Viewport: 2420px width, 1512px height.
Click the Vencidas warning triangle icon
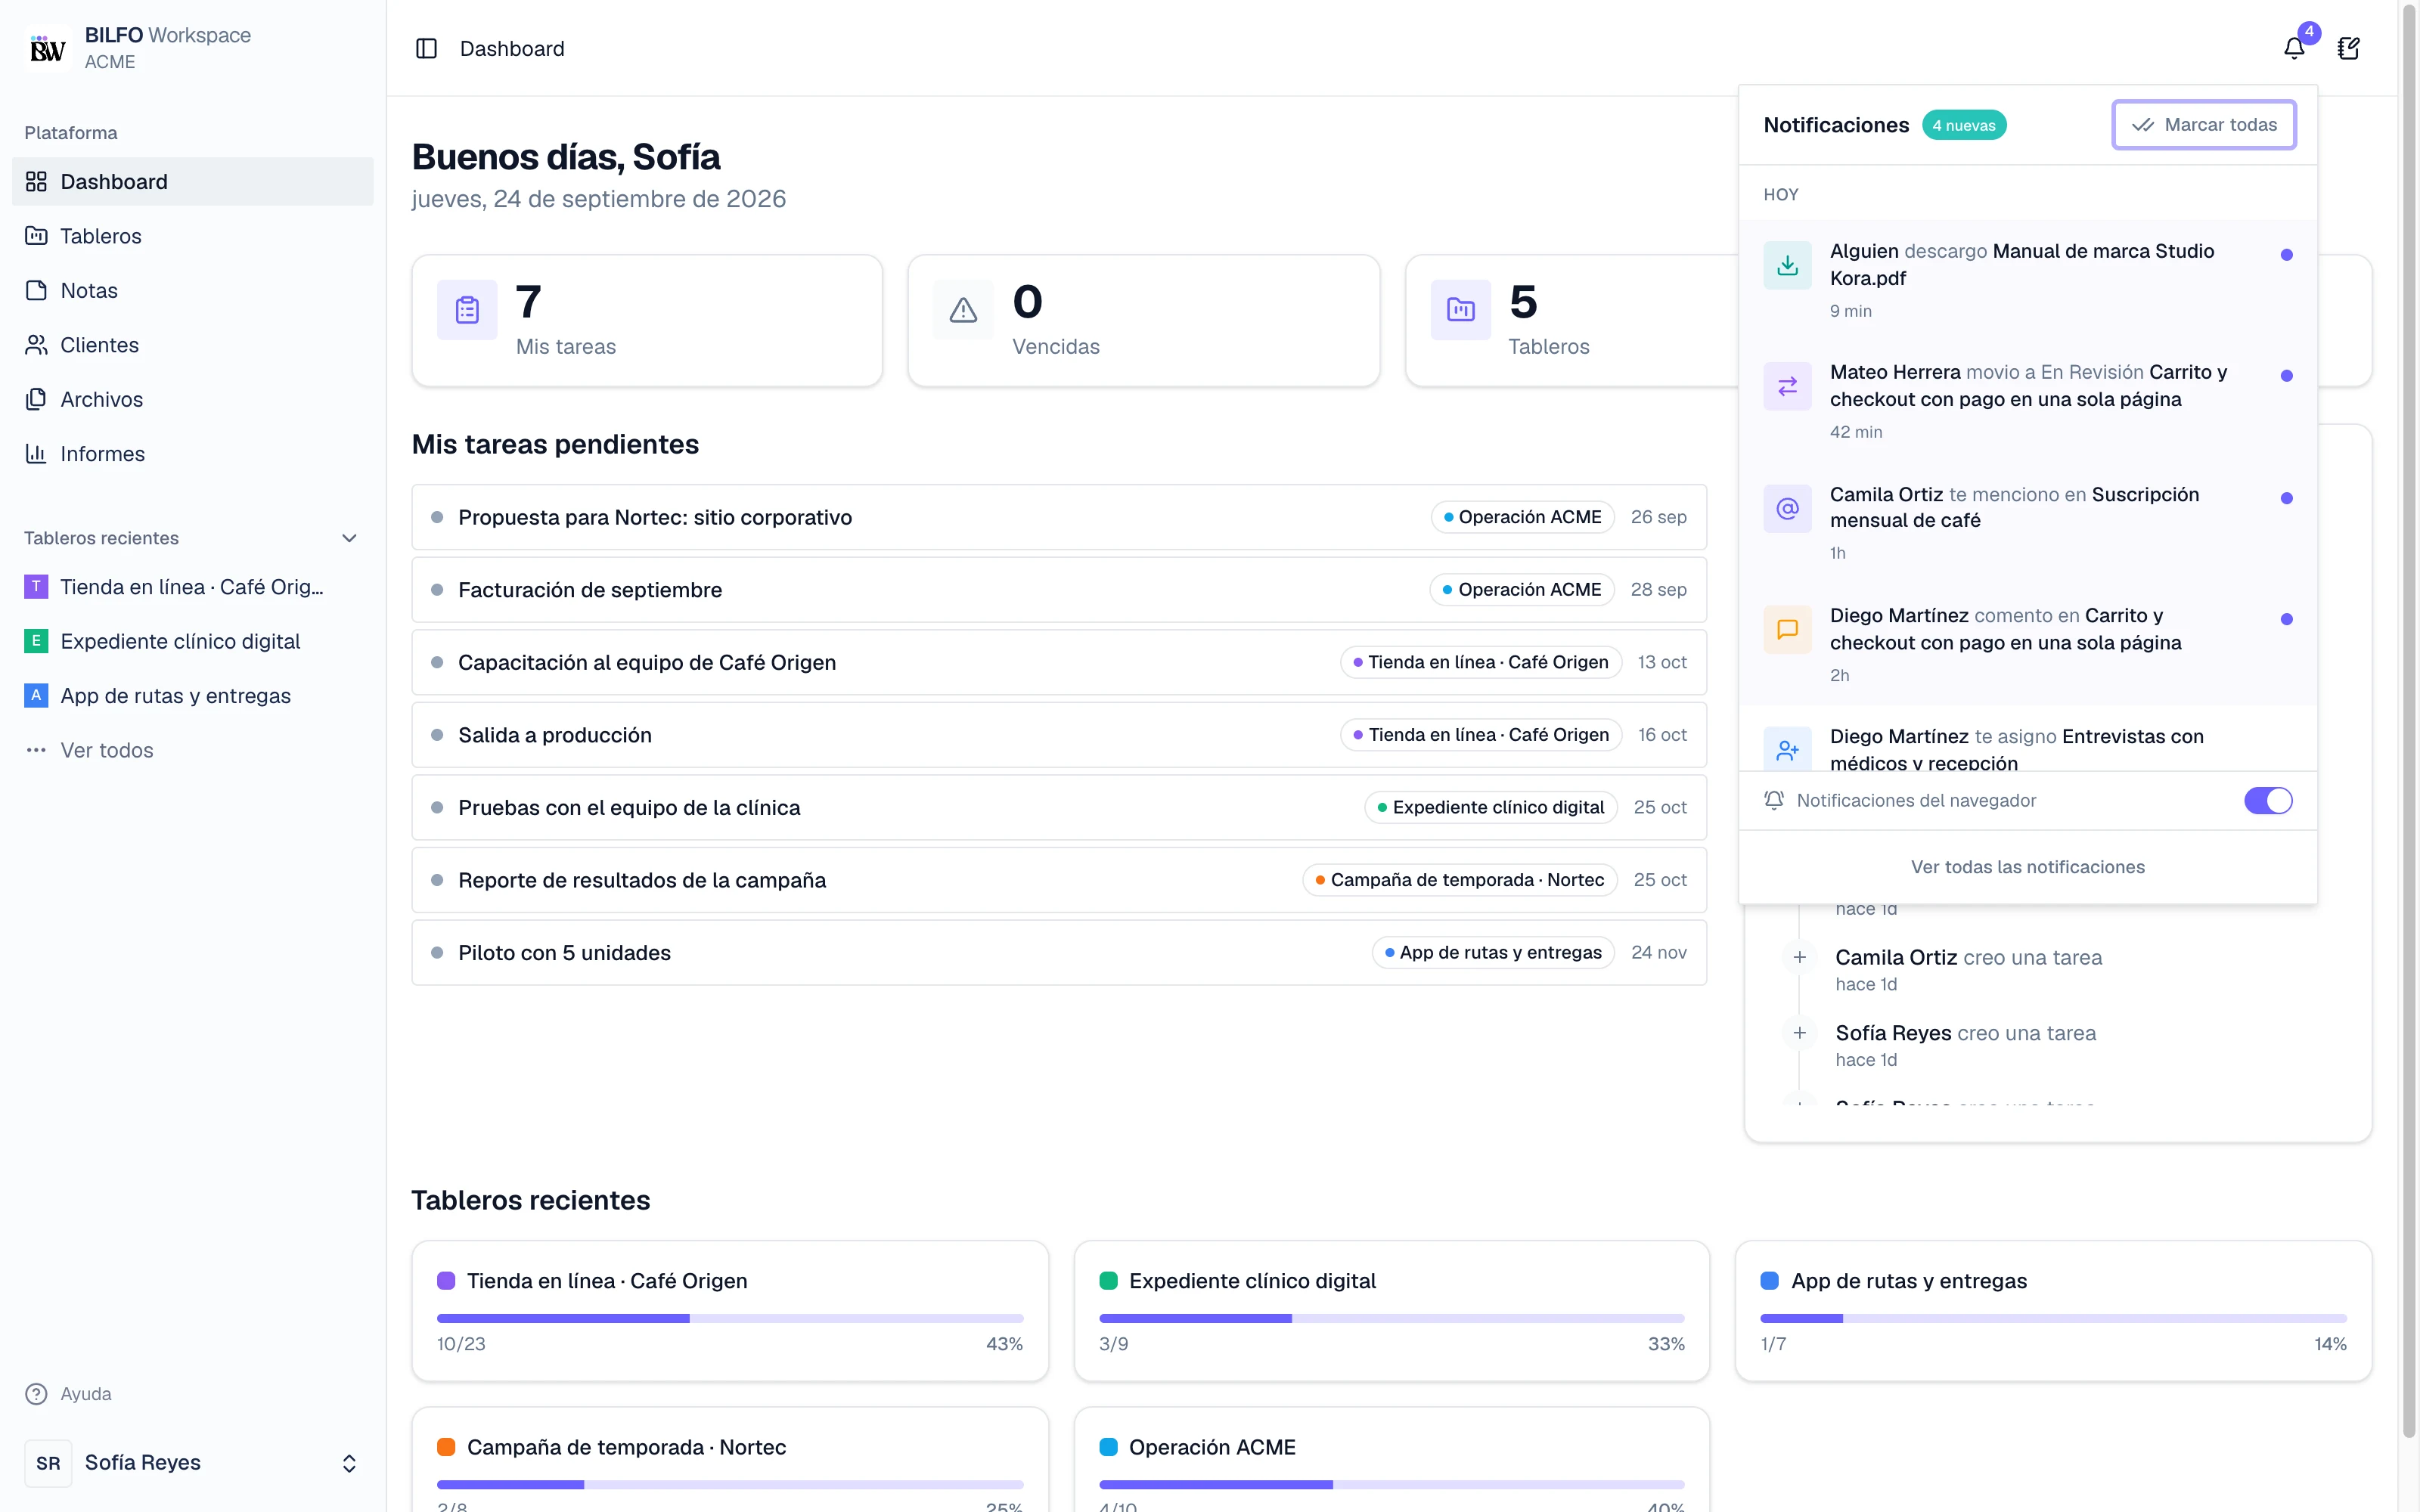(x=963, y=310)
